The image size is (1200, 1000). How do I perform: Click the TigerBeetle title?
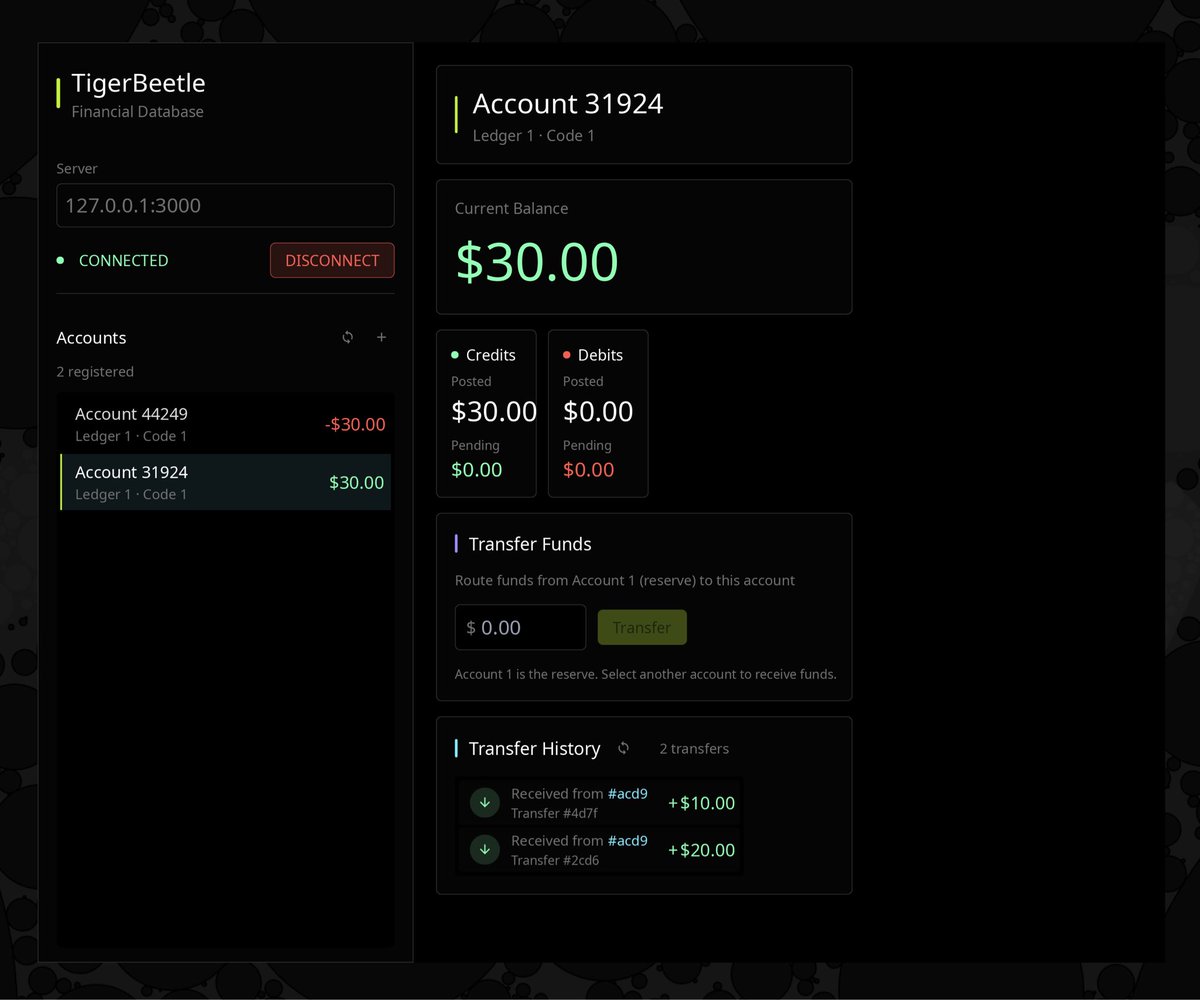point(138,83)
